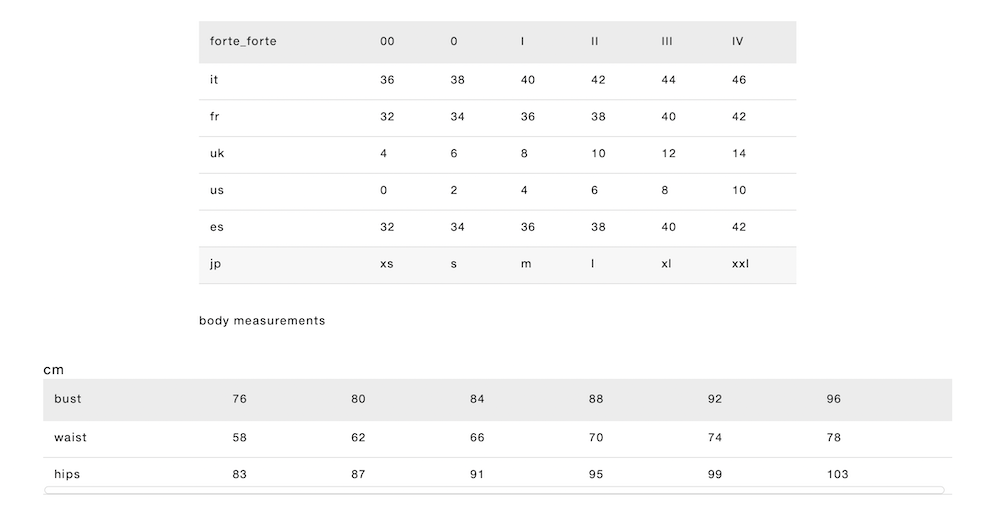Click the horizontal scrollbar below the hips row
The height and width of the screenshot is (514, 1000).
click(x=494, y=490)
